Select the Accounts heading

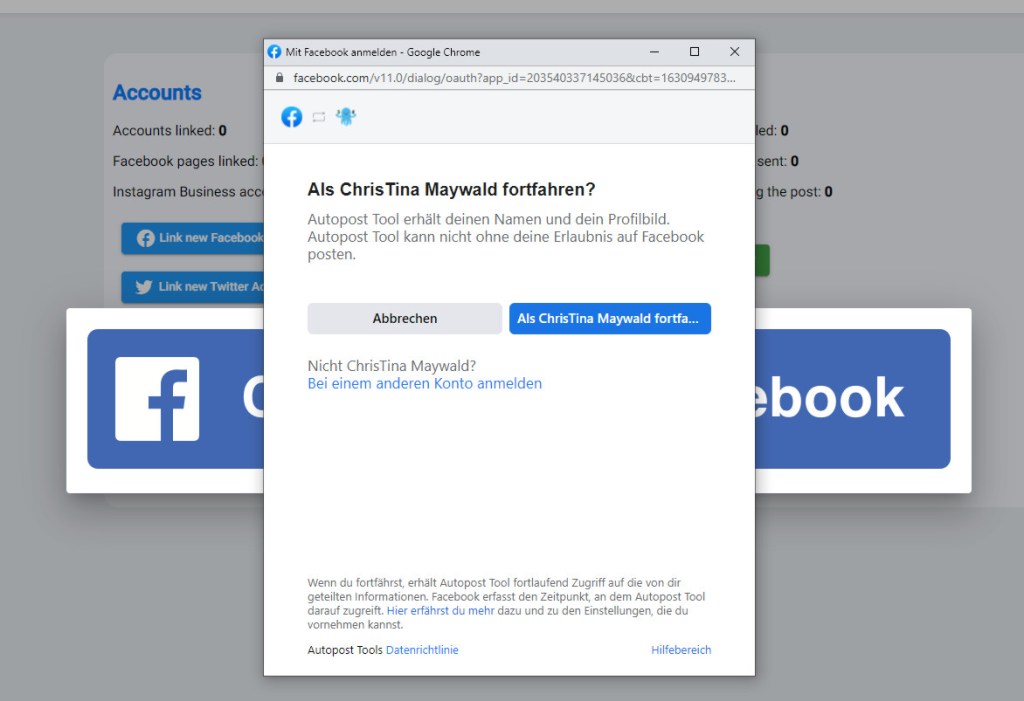157,93
